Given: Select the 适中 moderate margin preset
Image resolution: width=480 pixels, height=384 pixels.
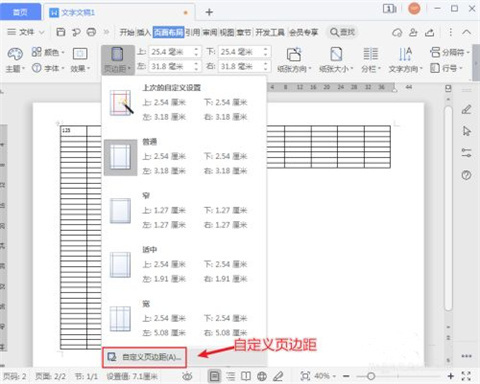Looking at the screenshot, I should click(184, 264).
